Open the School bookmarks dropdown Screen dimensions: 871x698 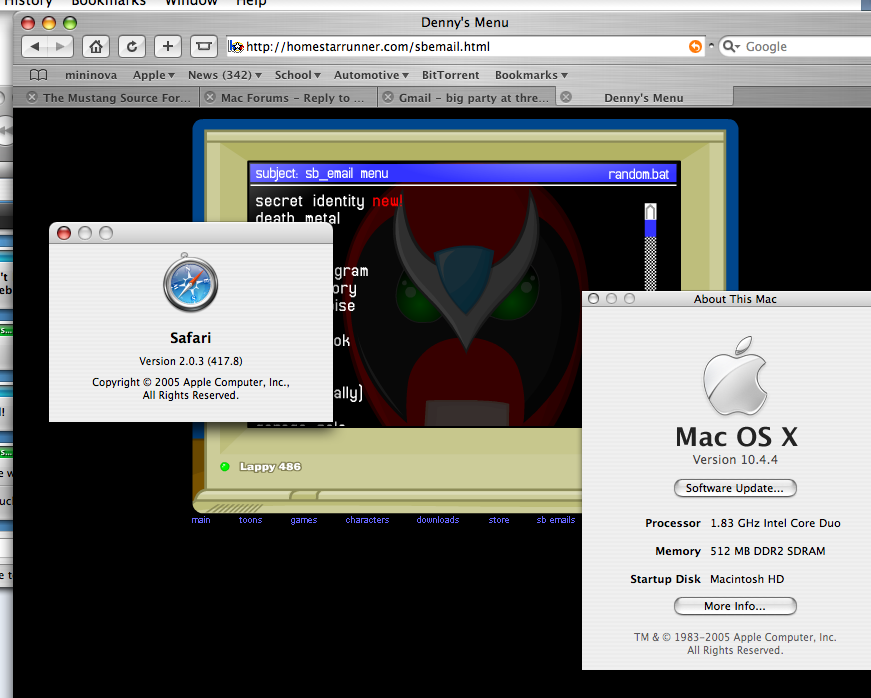[x=297, y=75]
